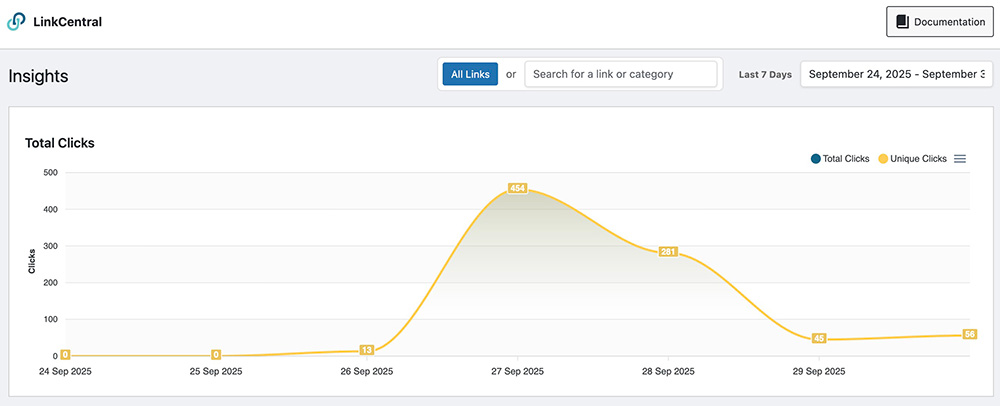
Task: Click the book icon beside Documentation
Action: click(901, 22)
